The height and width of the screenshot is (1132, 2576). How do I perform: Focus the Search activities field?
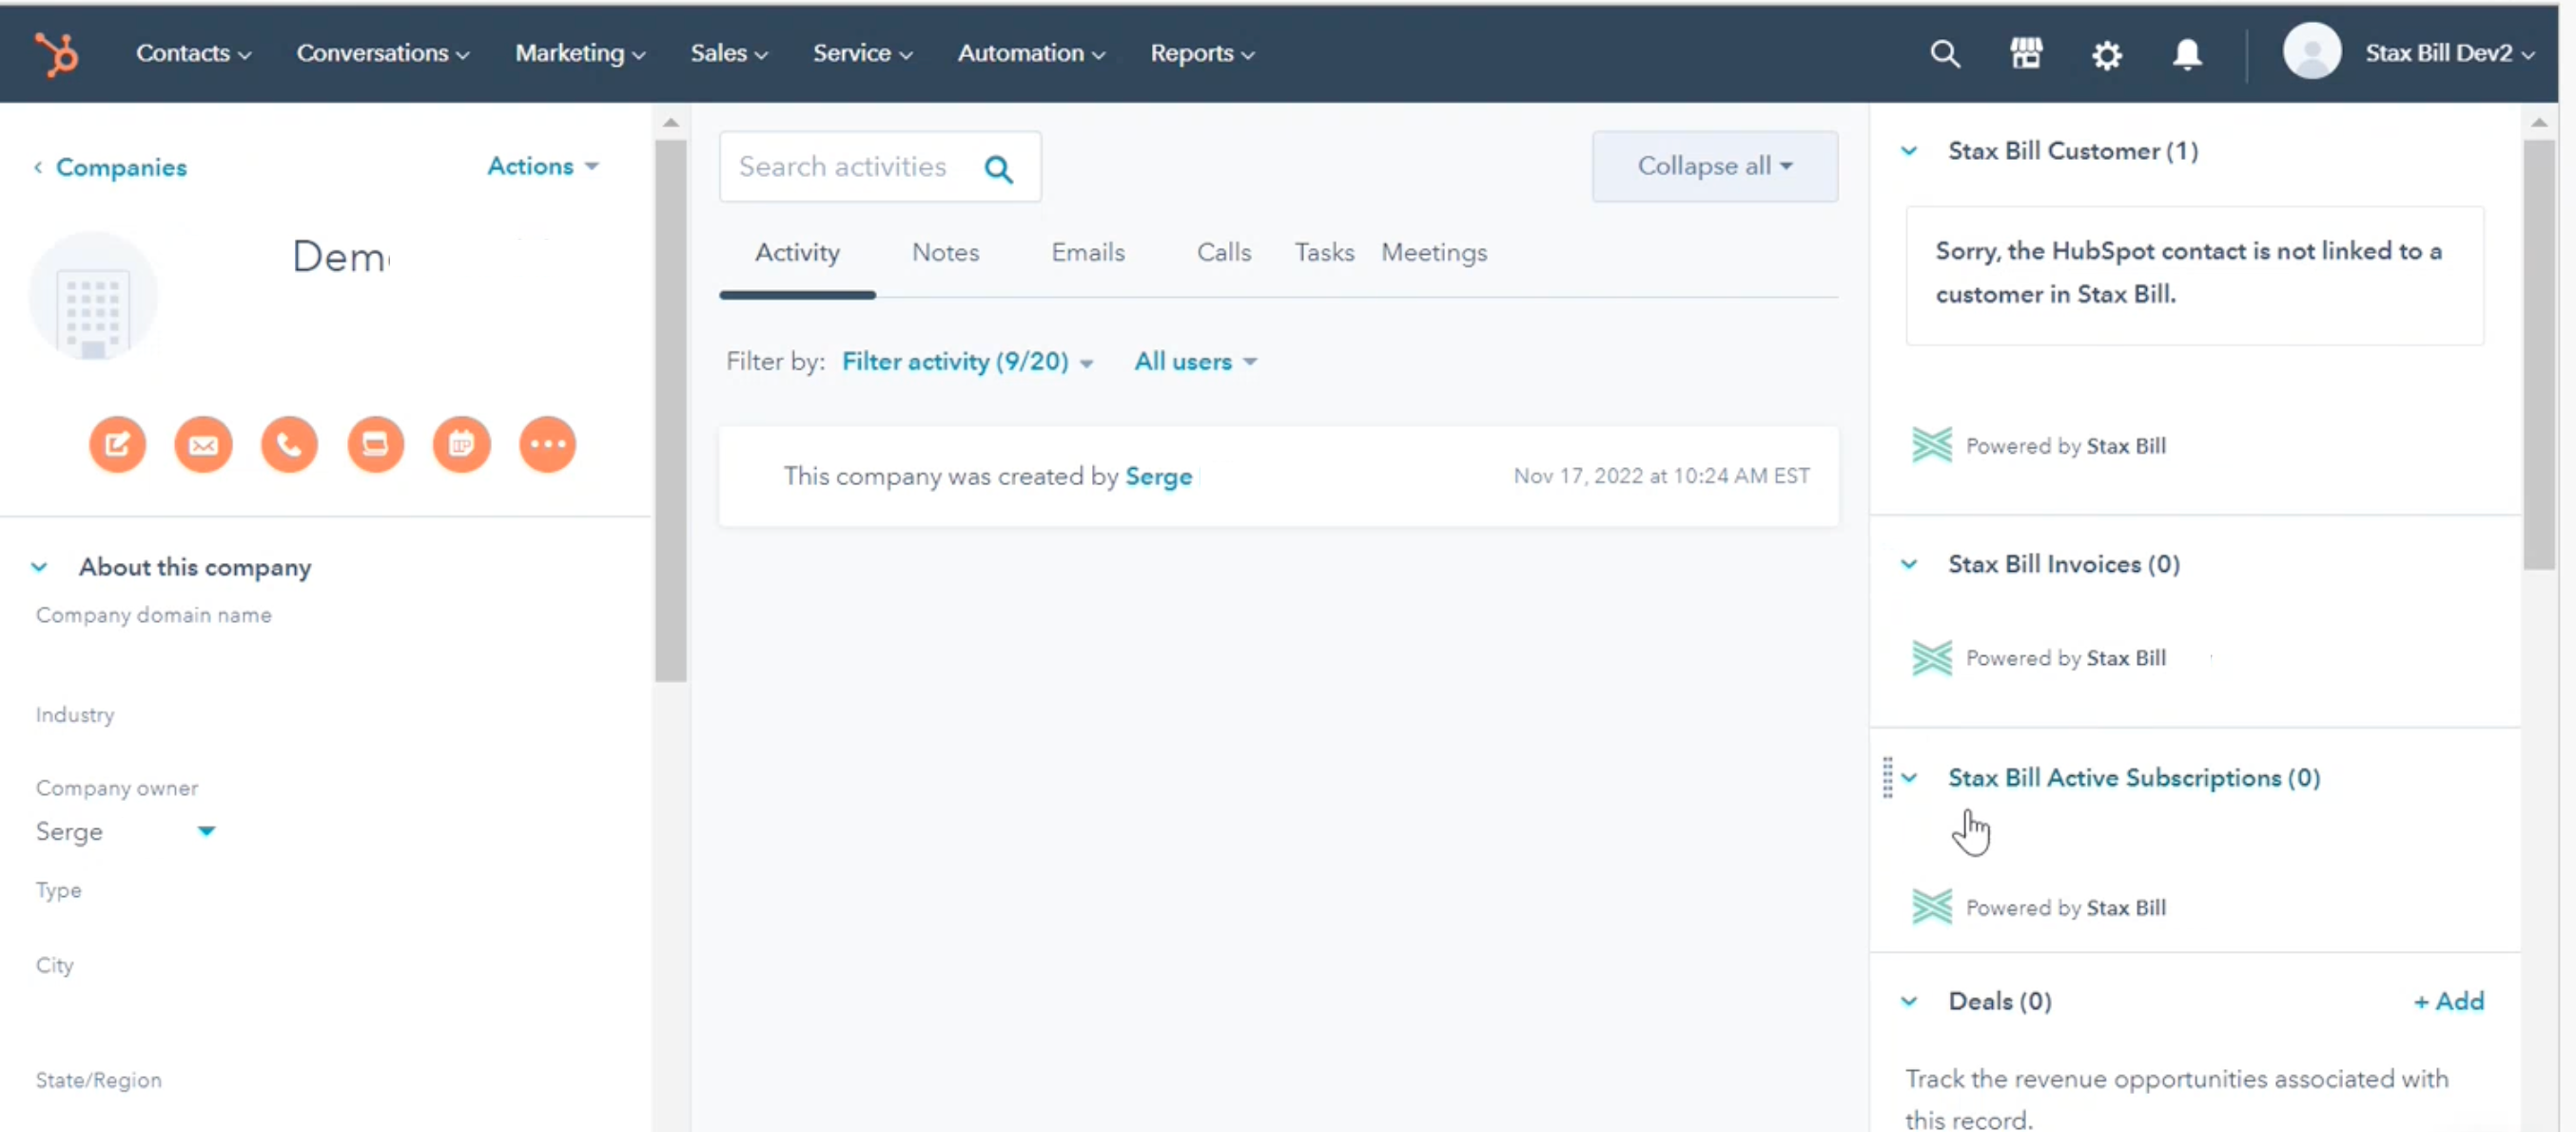tap(880, 167)
